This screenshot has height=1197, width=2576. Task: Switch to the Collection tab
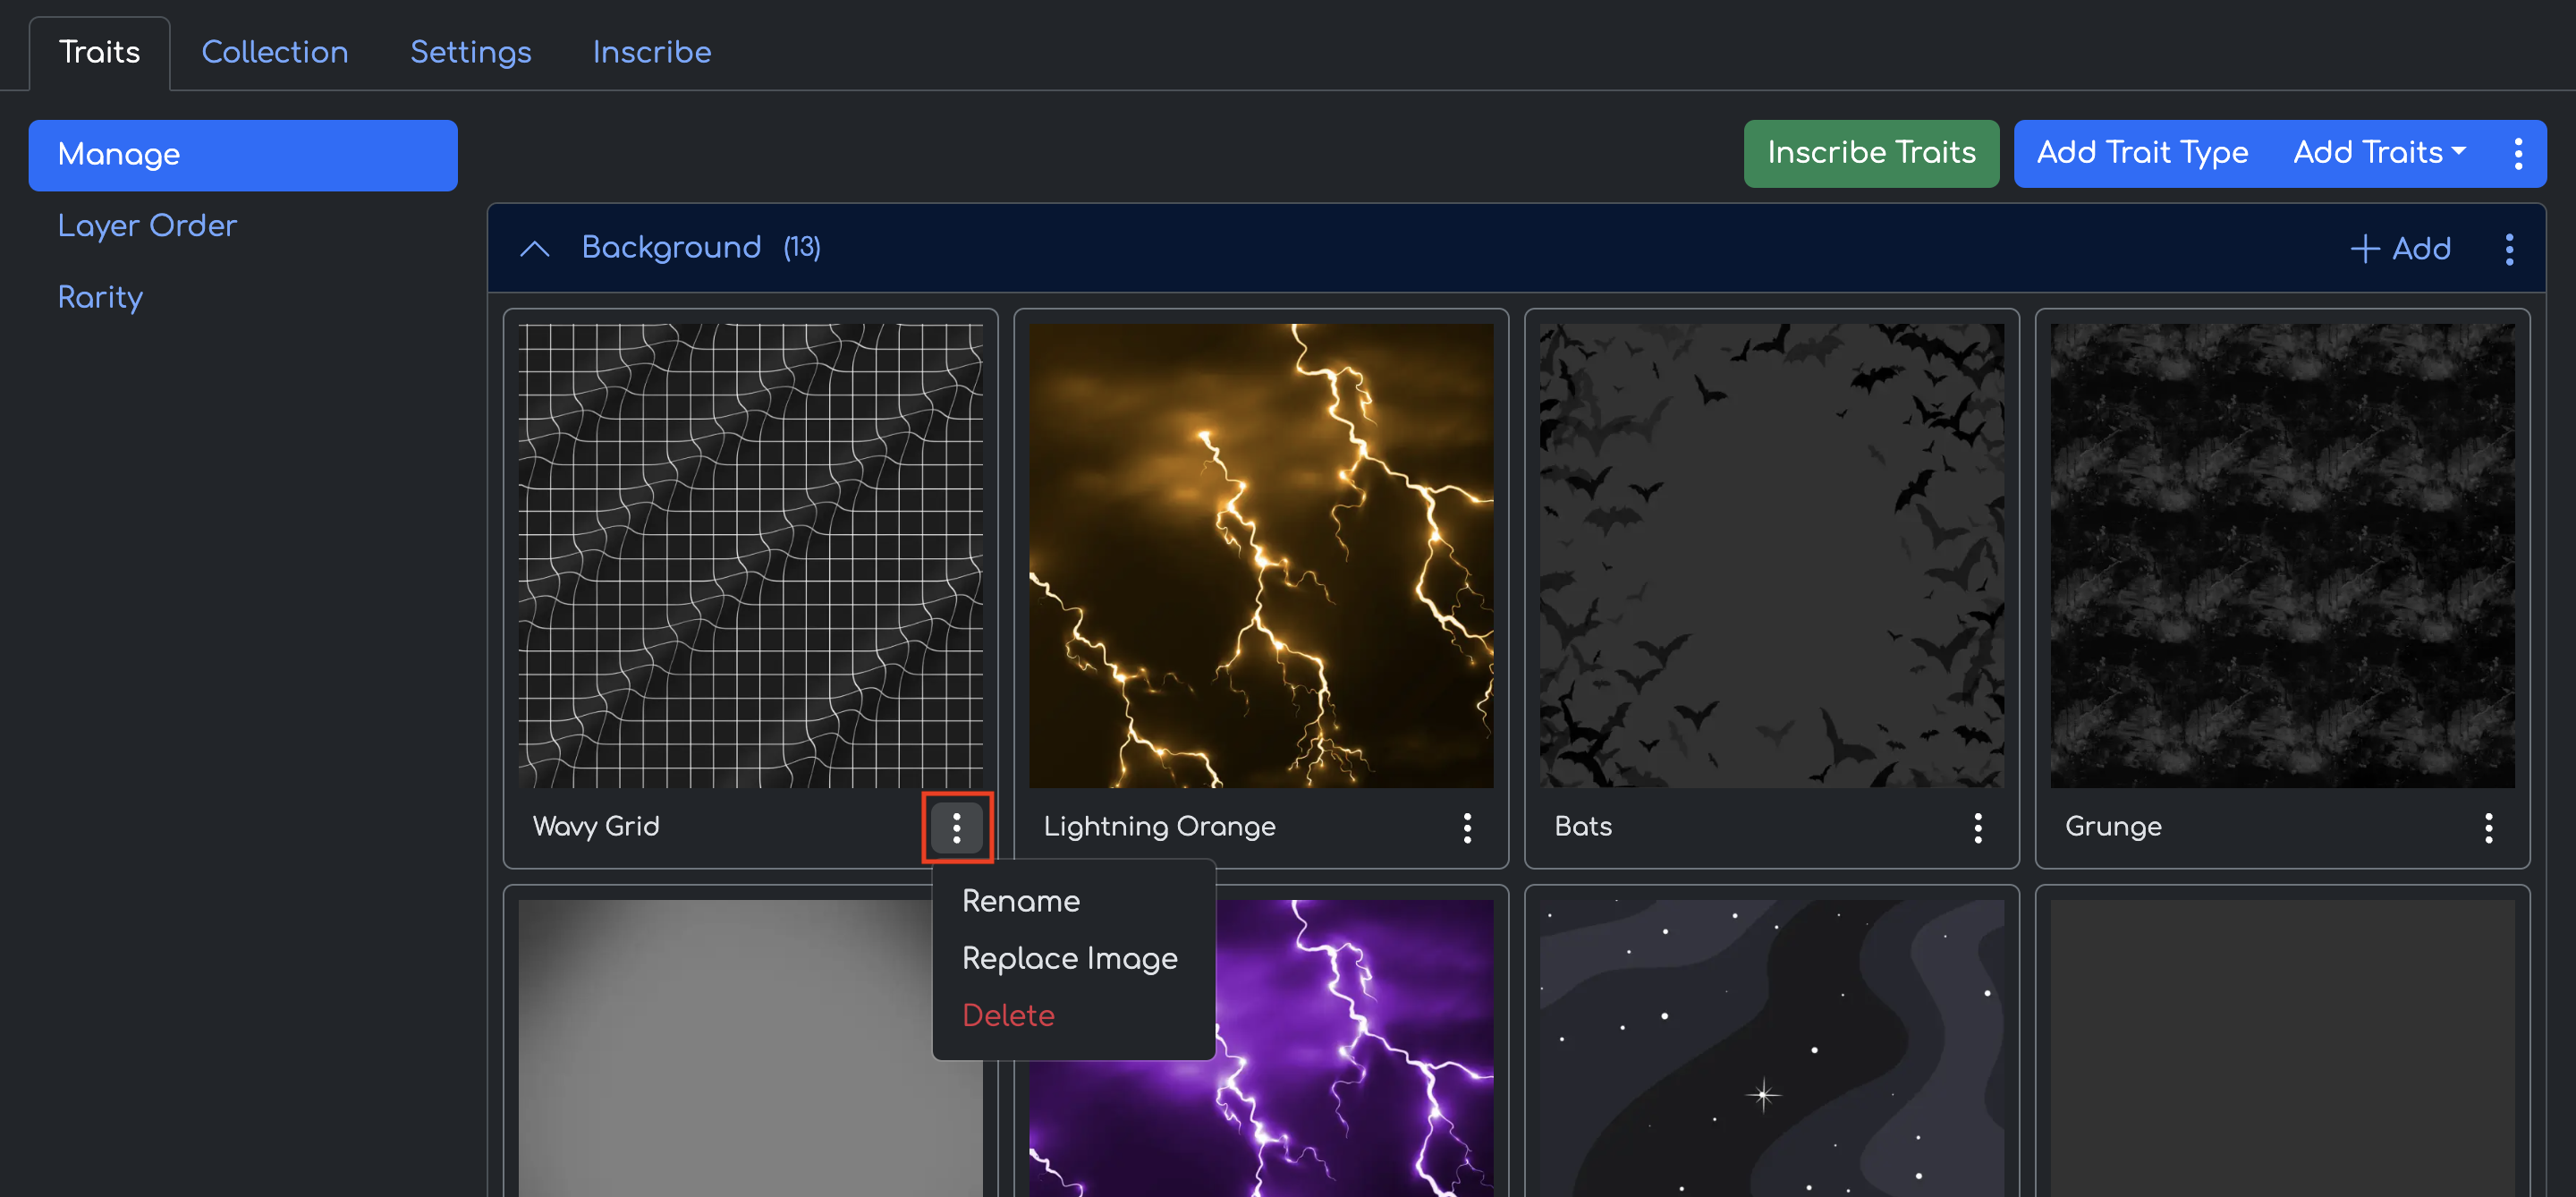pos(274,52)
